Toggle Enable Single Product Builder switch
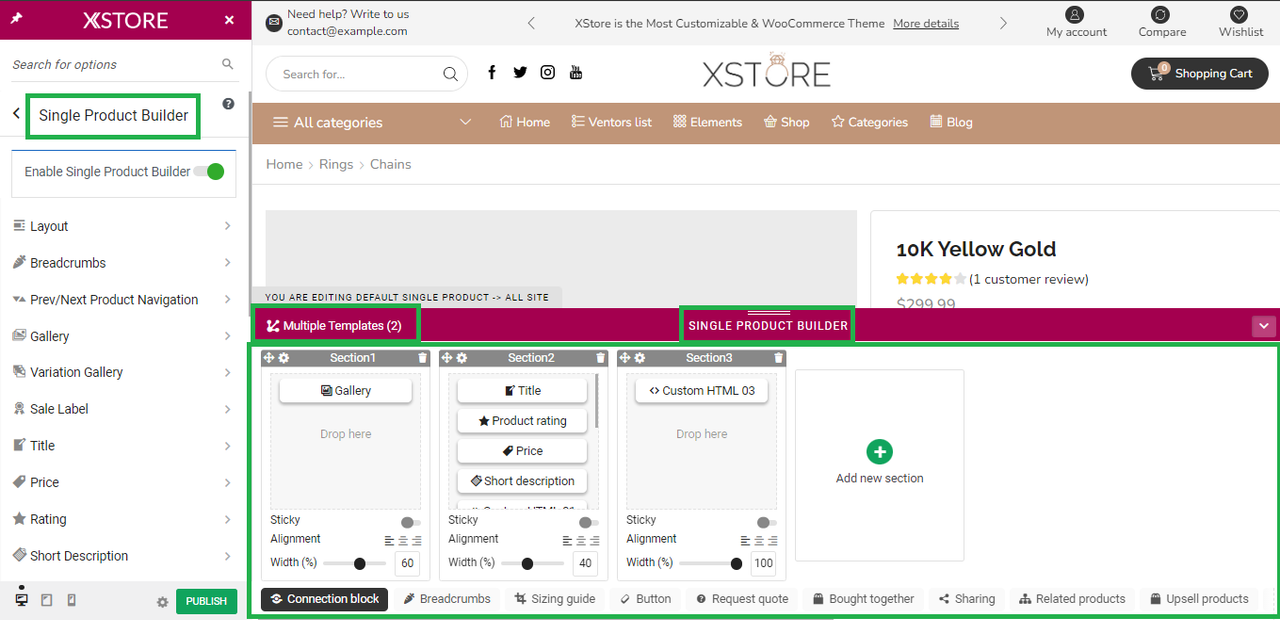Viewport: 1280px width, 620px height. tap(209, 172)
